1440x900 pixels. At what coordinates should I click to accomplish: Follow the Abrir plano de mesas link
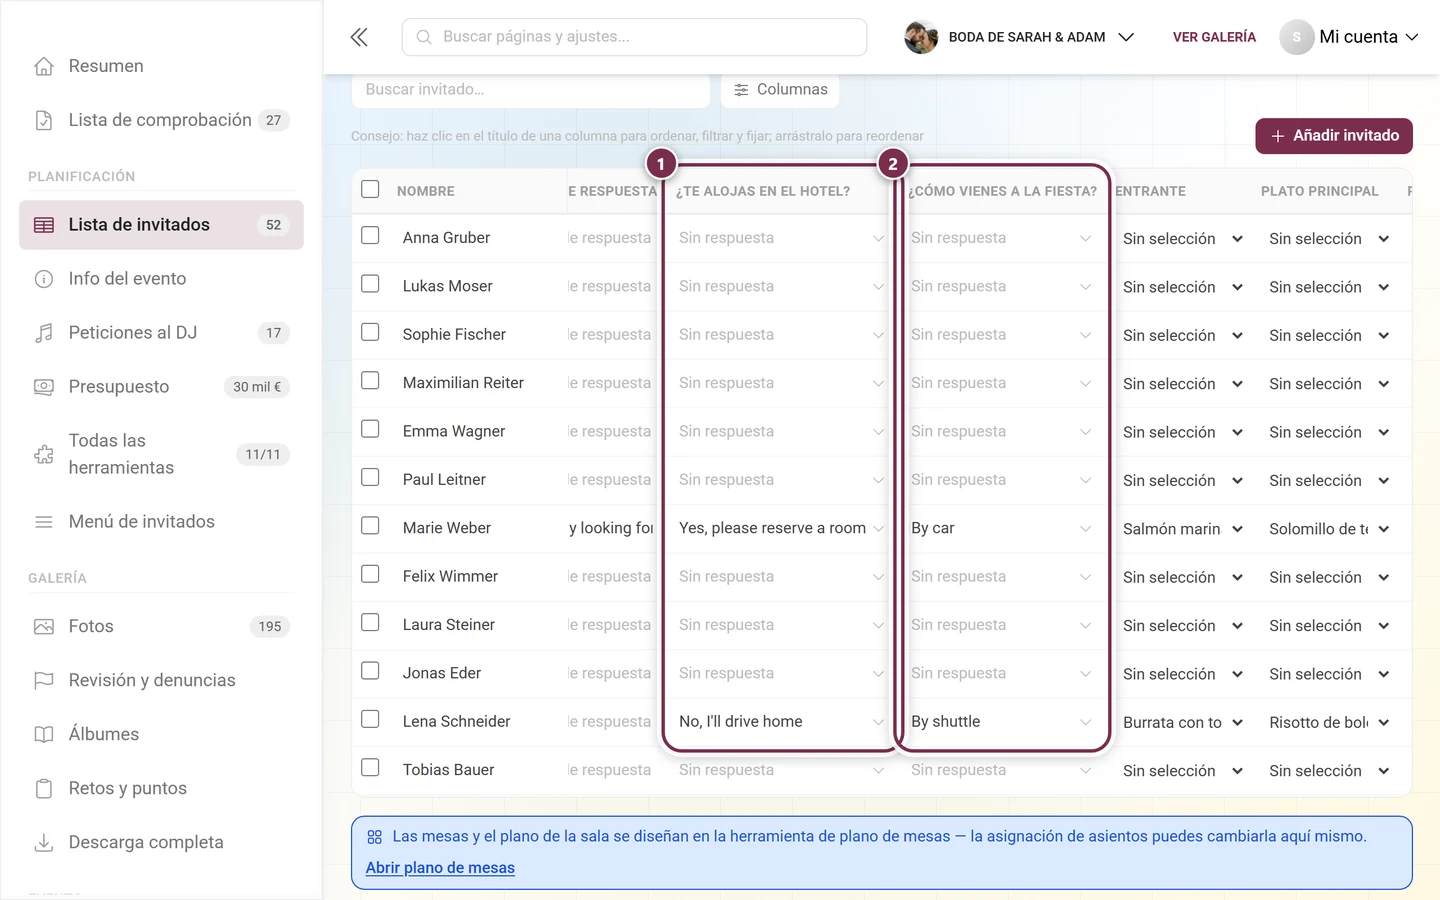point(440,868)
